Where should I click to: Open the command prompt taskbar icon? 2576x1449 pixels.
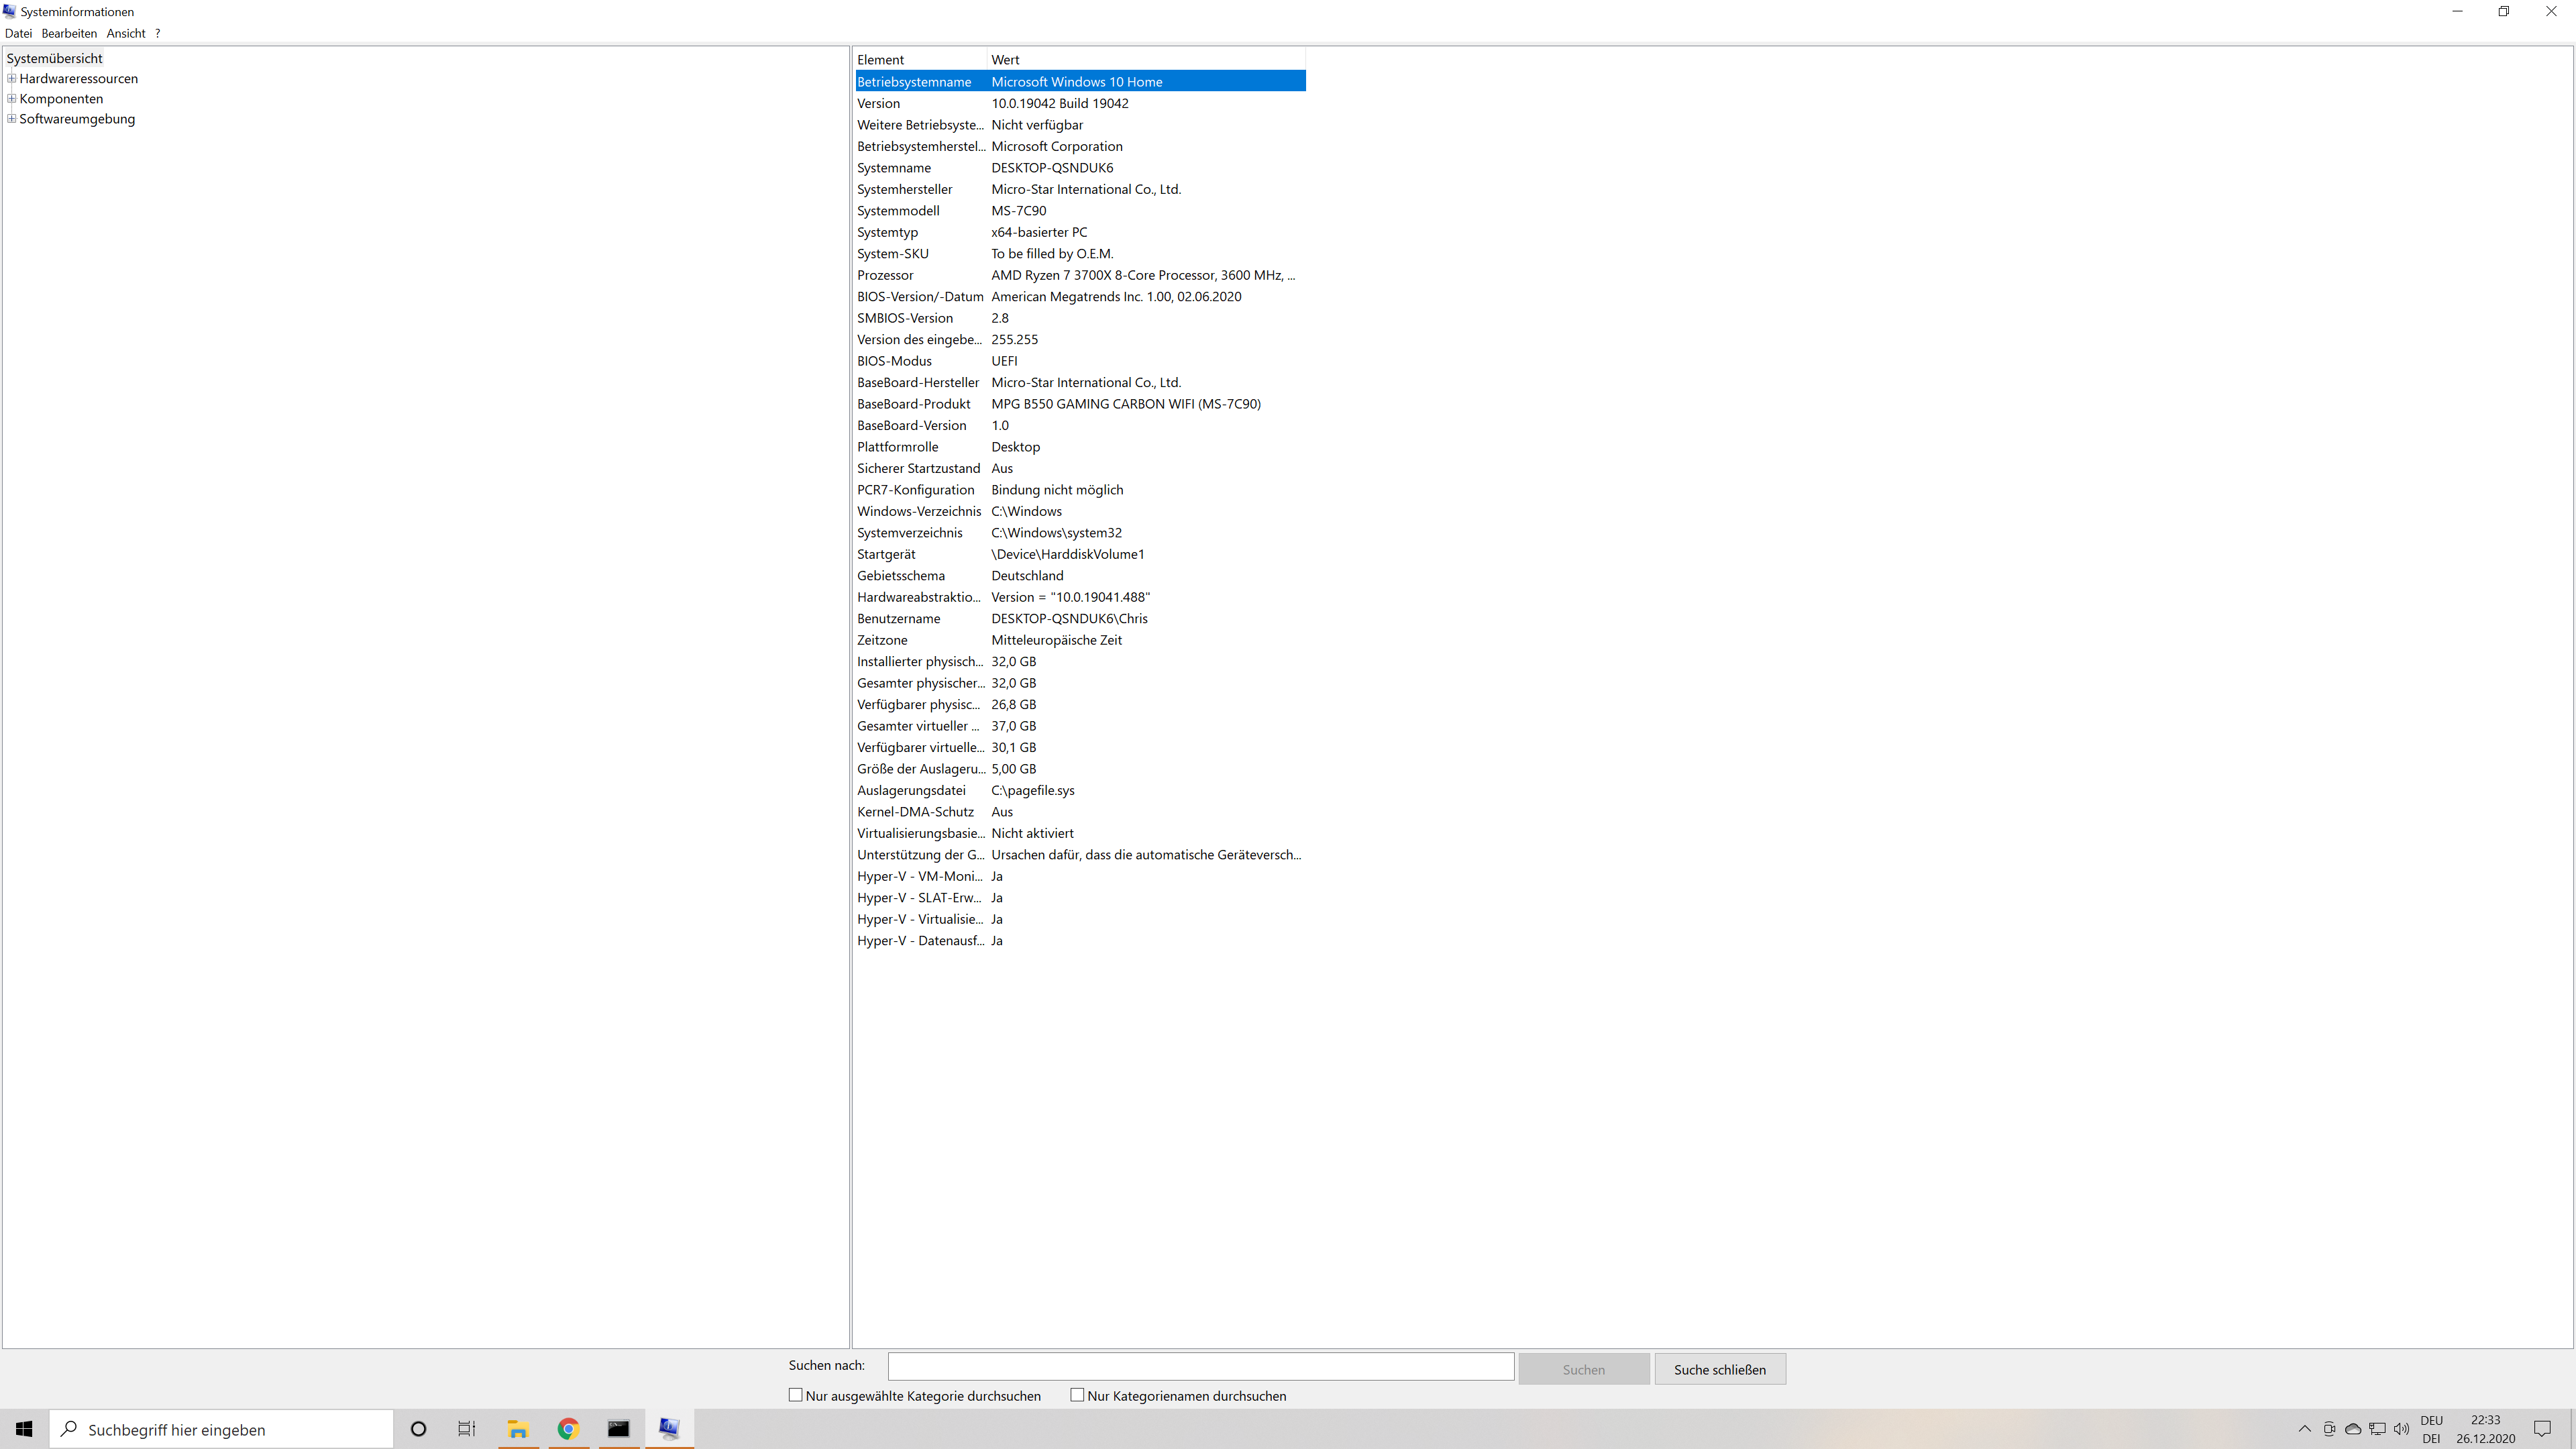[618, 1429]
